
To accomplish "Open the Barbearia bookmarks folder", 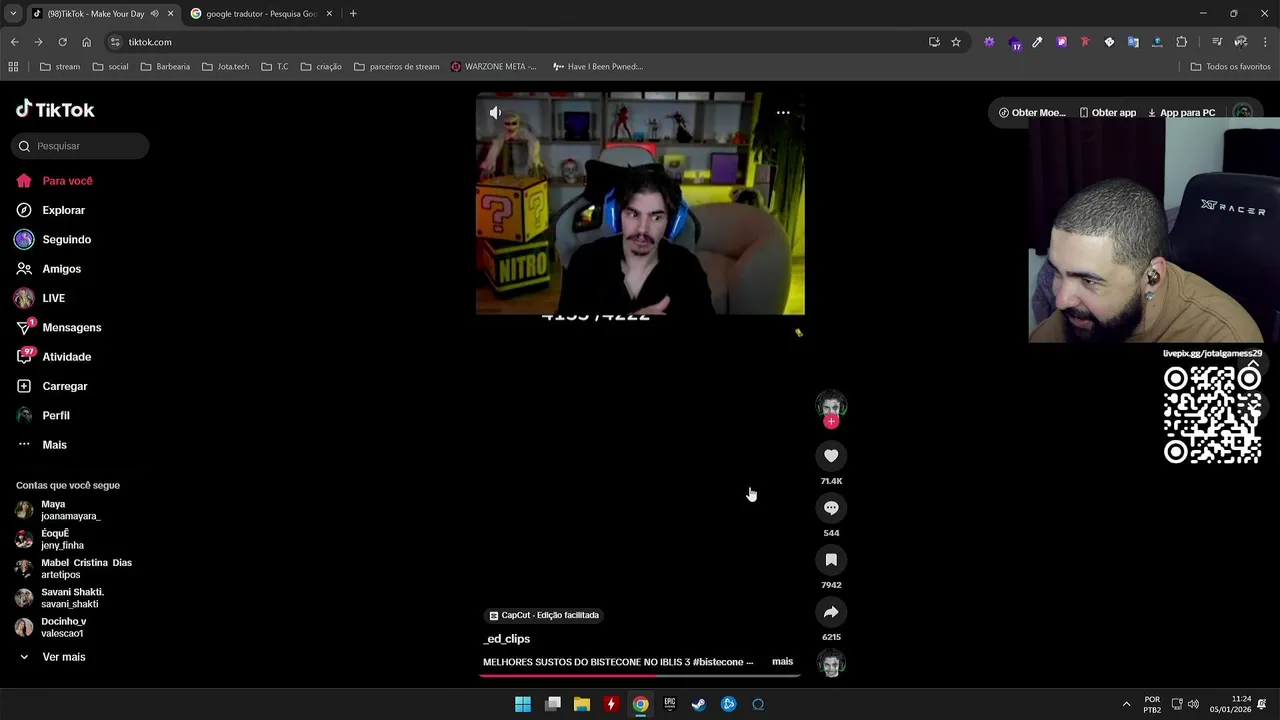I will [165, 67].
